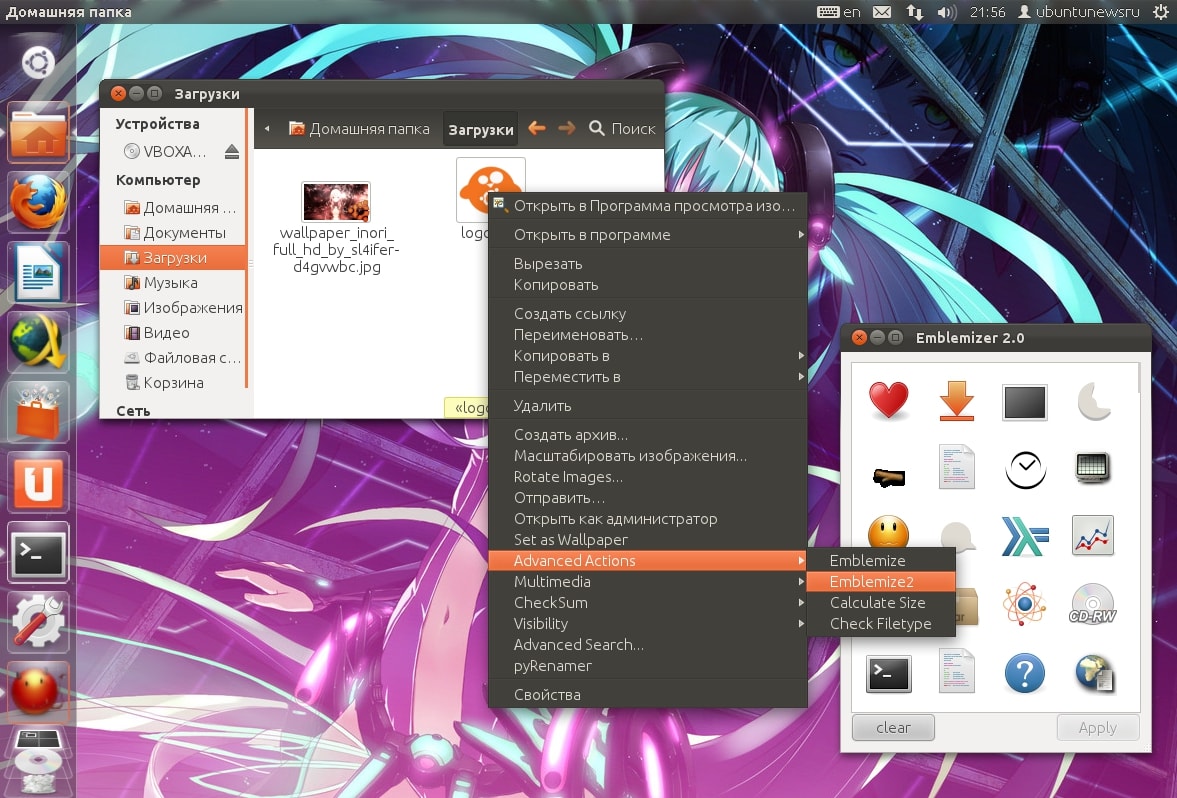The image size is (1177, 798).
Task: Select the terminal prompt emblem in Emblemizer
Action: 889,673
